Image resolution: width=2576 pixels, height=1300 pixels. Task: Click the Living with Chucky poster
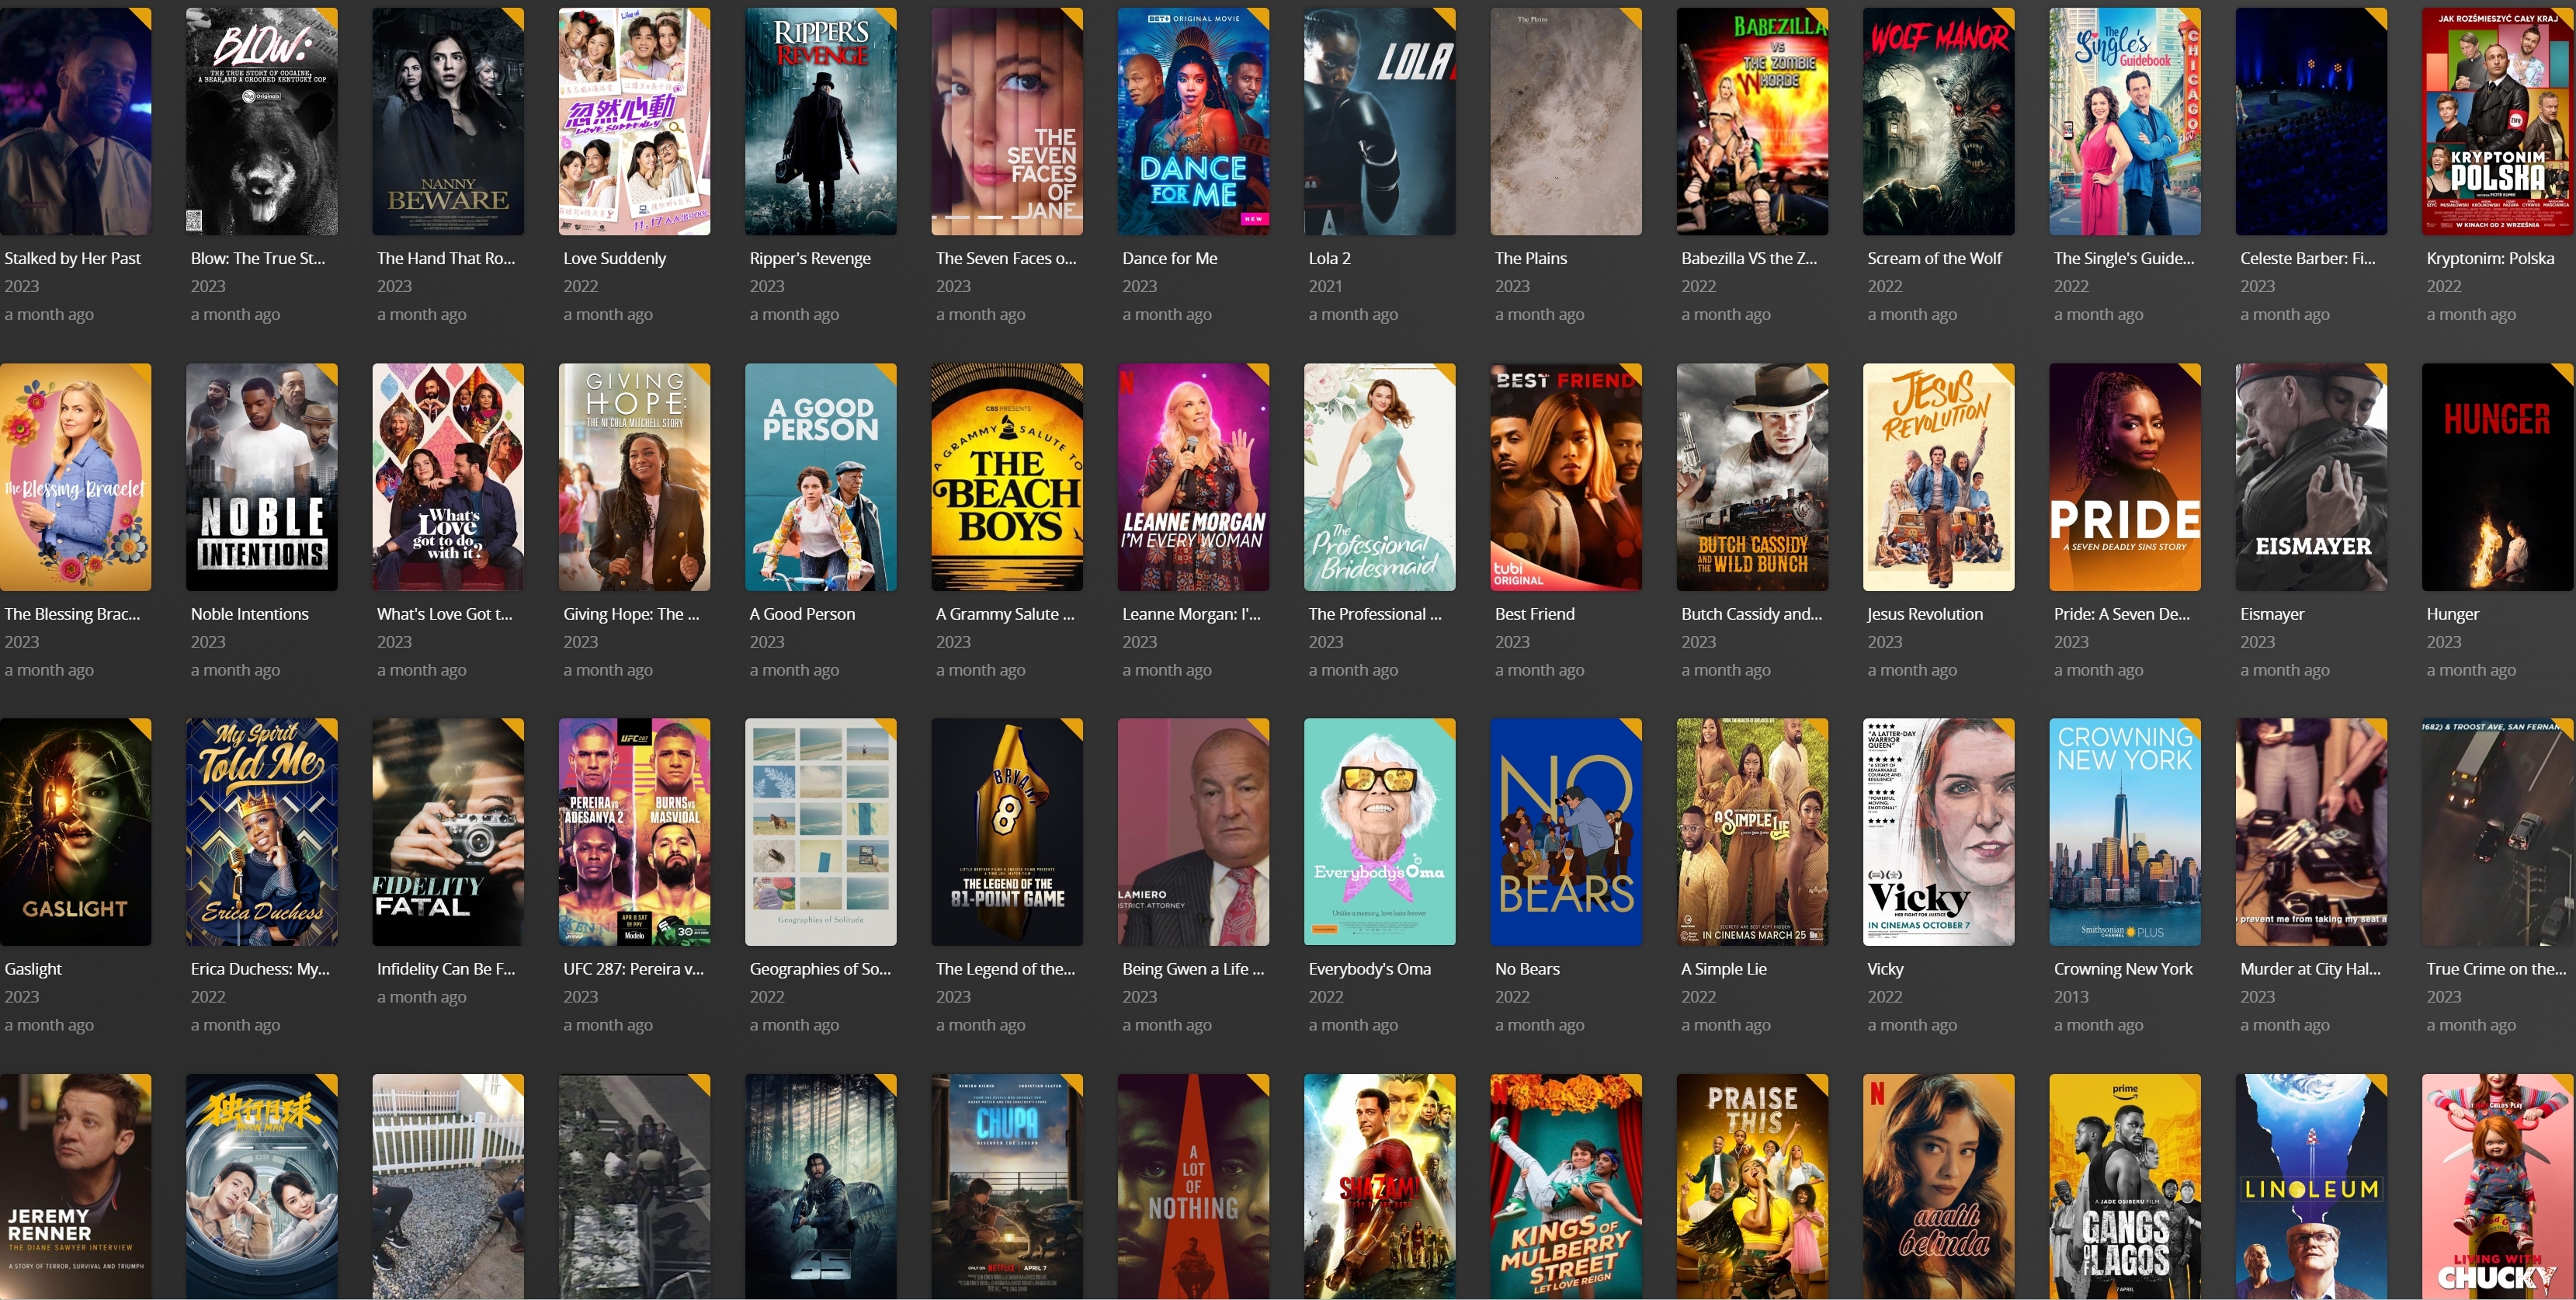(x=2498, y=1187)
